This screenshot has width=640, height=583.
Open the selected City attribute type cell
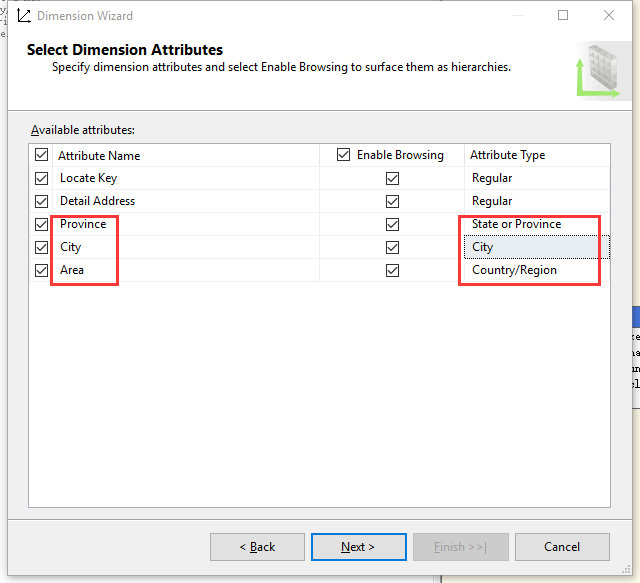(537, 247)
